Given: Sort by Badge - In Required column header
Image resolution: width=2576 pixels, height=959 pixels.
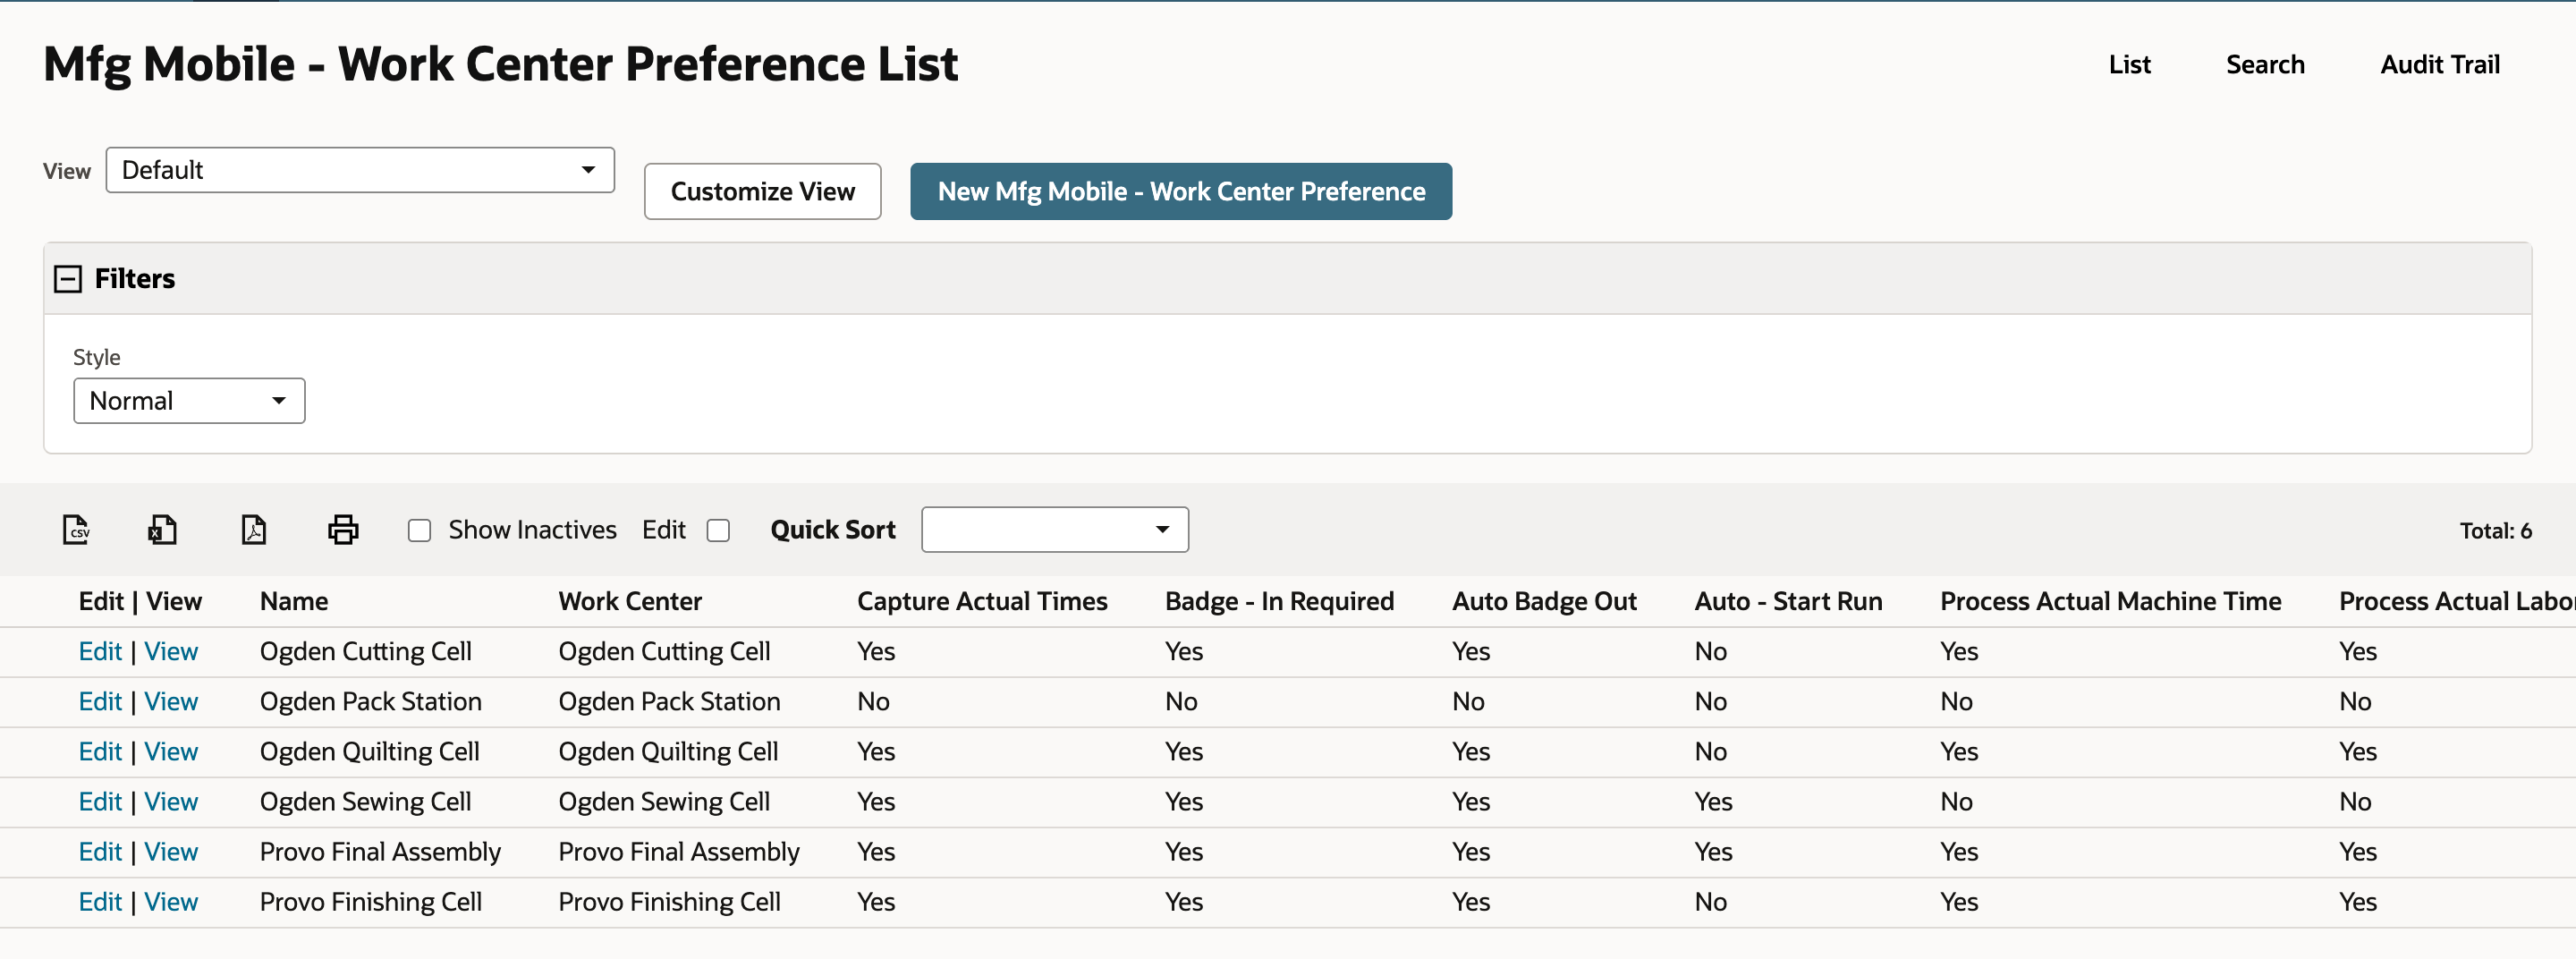Looking at the screenshot, I should [x=1279, y=601].
